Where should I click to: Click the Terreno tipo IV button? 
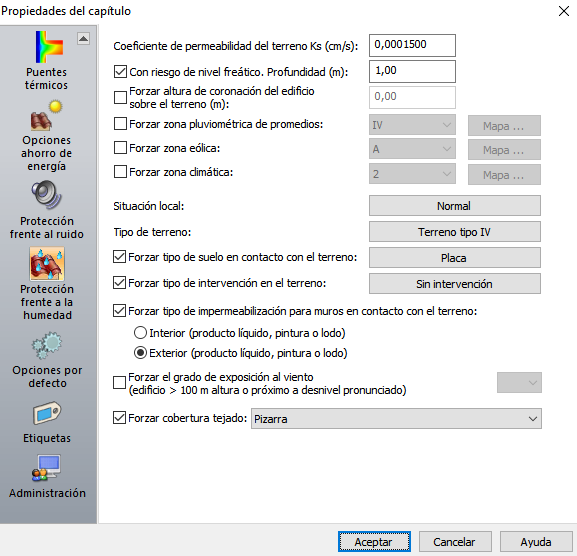(x=455, y=231)
